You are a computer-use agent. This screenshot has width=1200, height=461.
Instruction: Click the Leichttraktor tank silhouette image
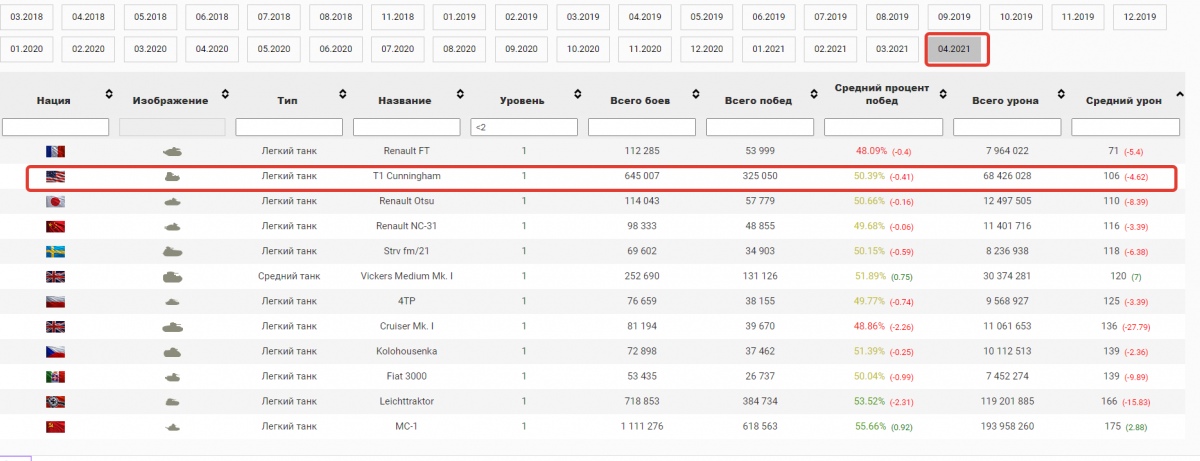pos(172,401)
